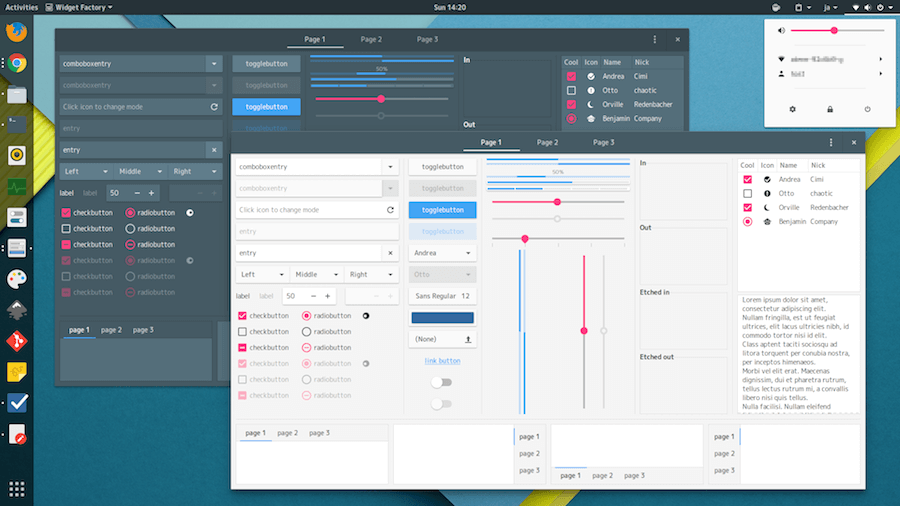Click pink horizontal slider knob in light window
Image resolution: width=900 pixels, height=506 pixels.
pos(557,202)
